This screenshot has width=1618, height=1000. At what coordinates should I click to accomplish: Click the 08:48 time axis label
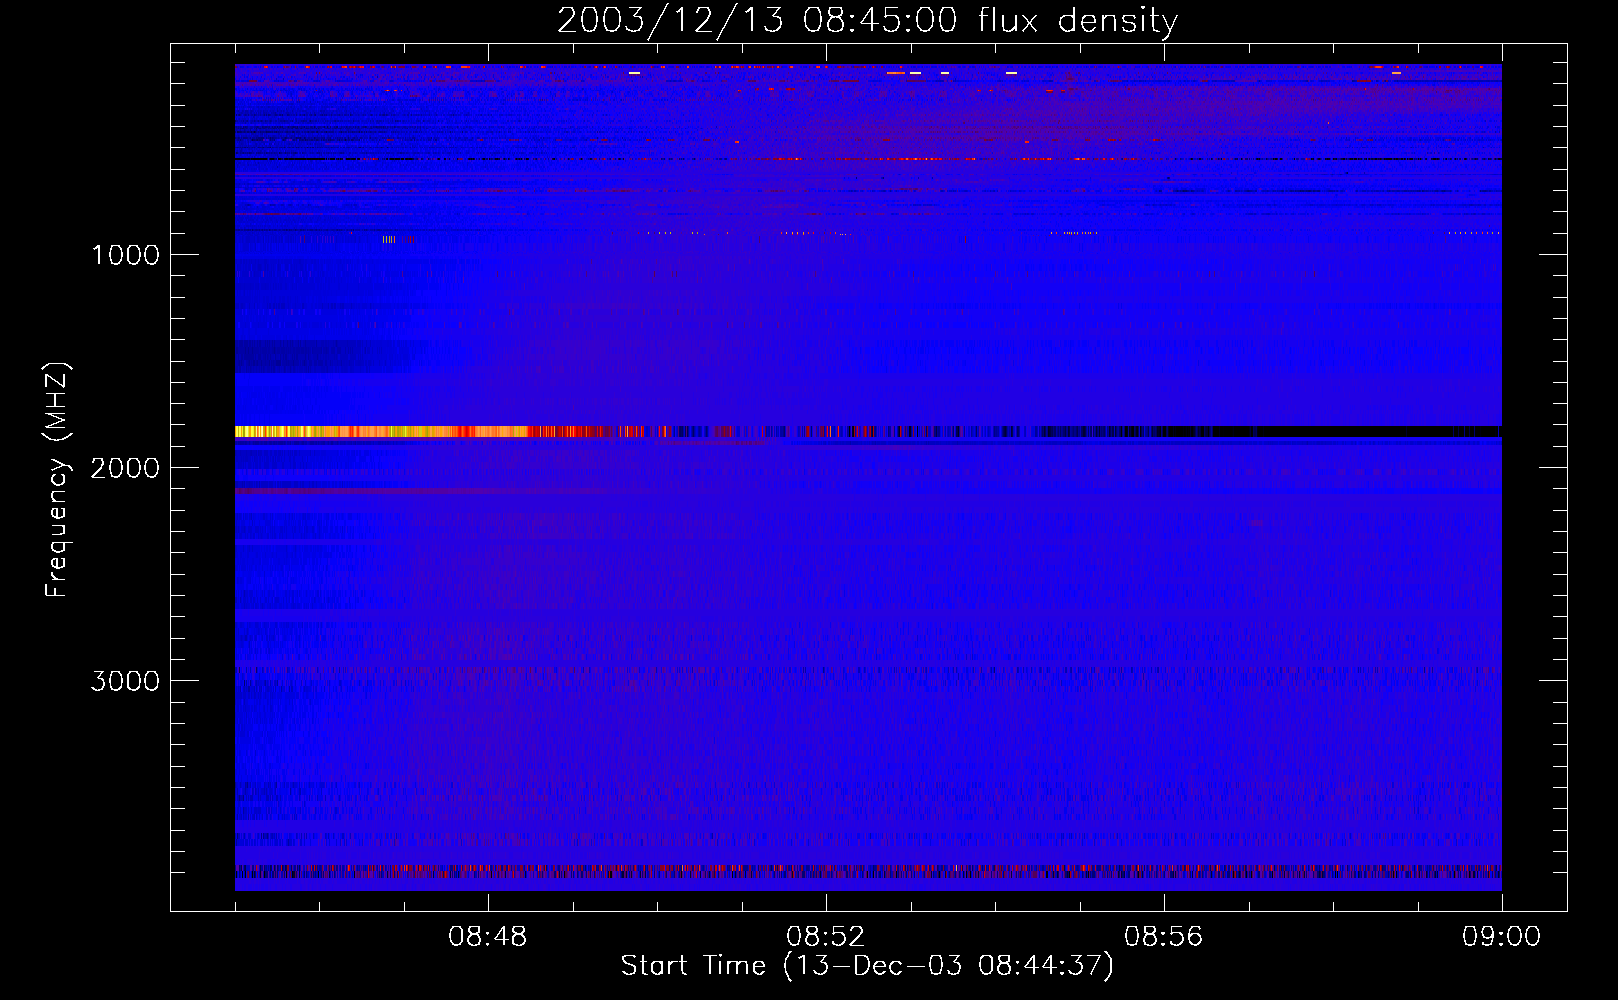(487, 937)
